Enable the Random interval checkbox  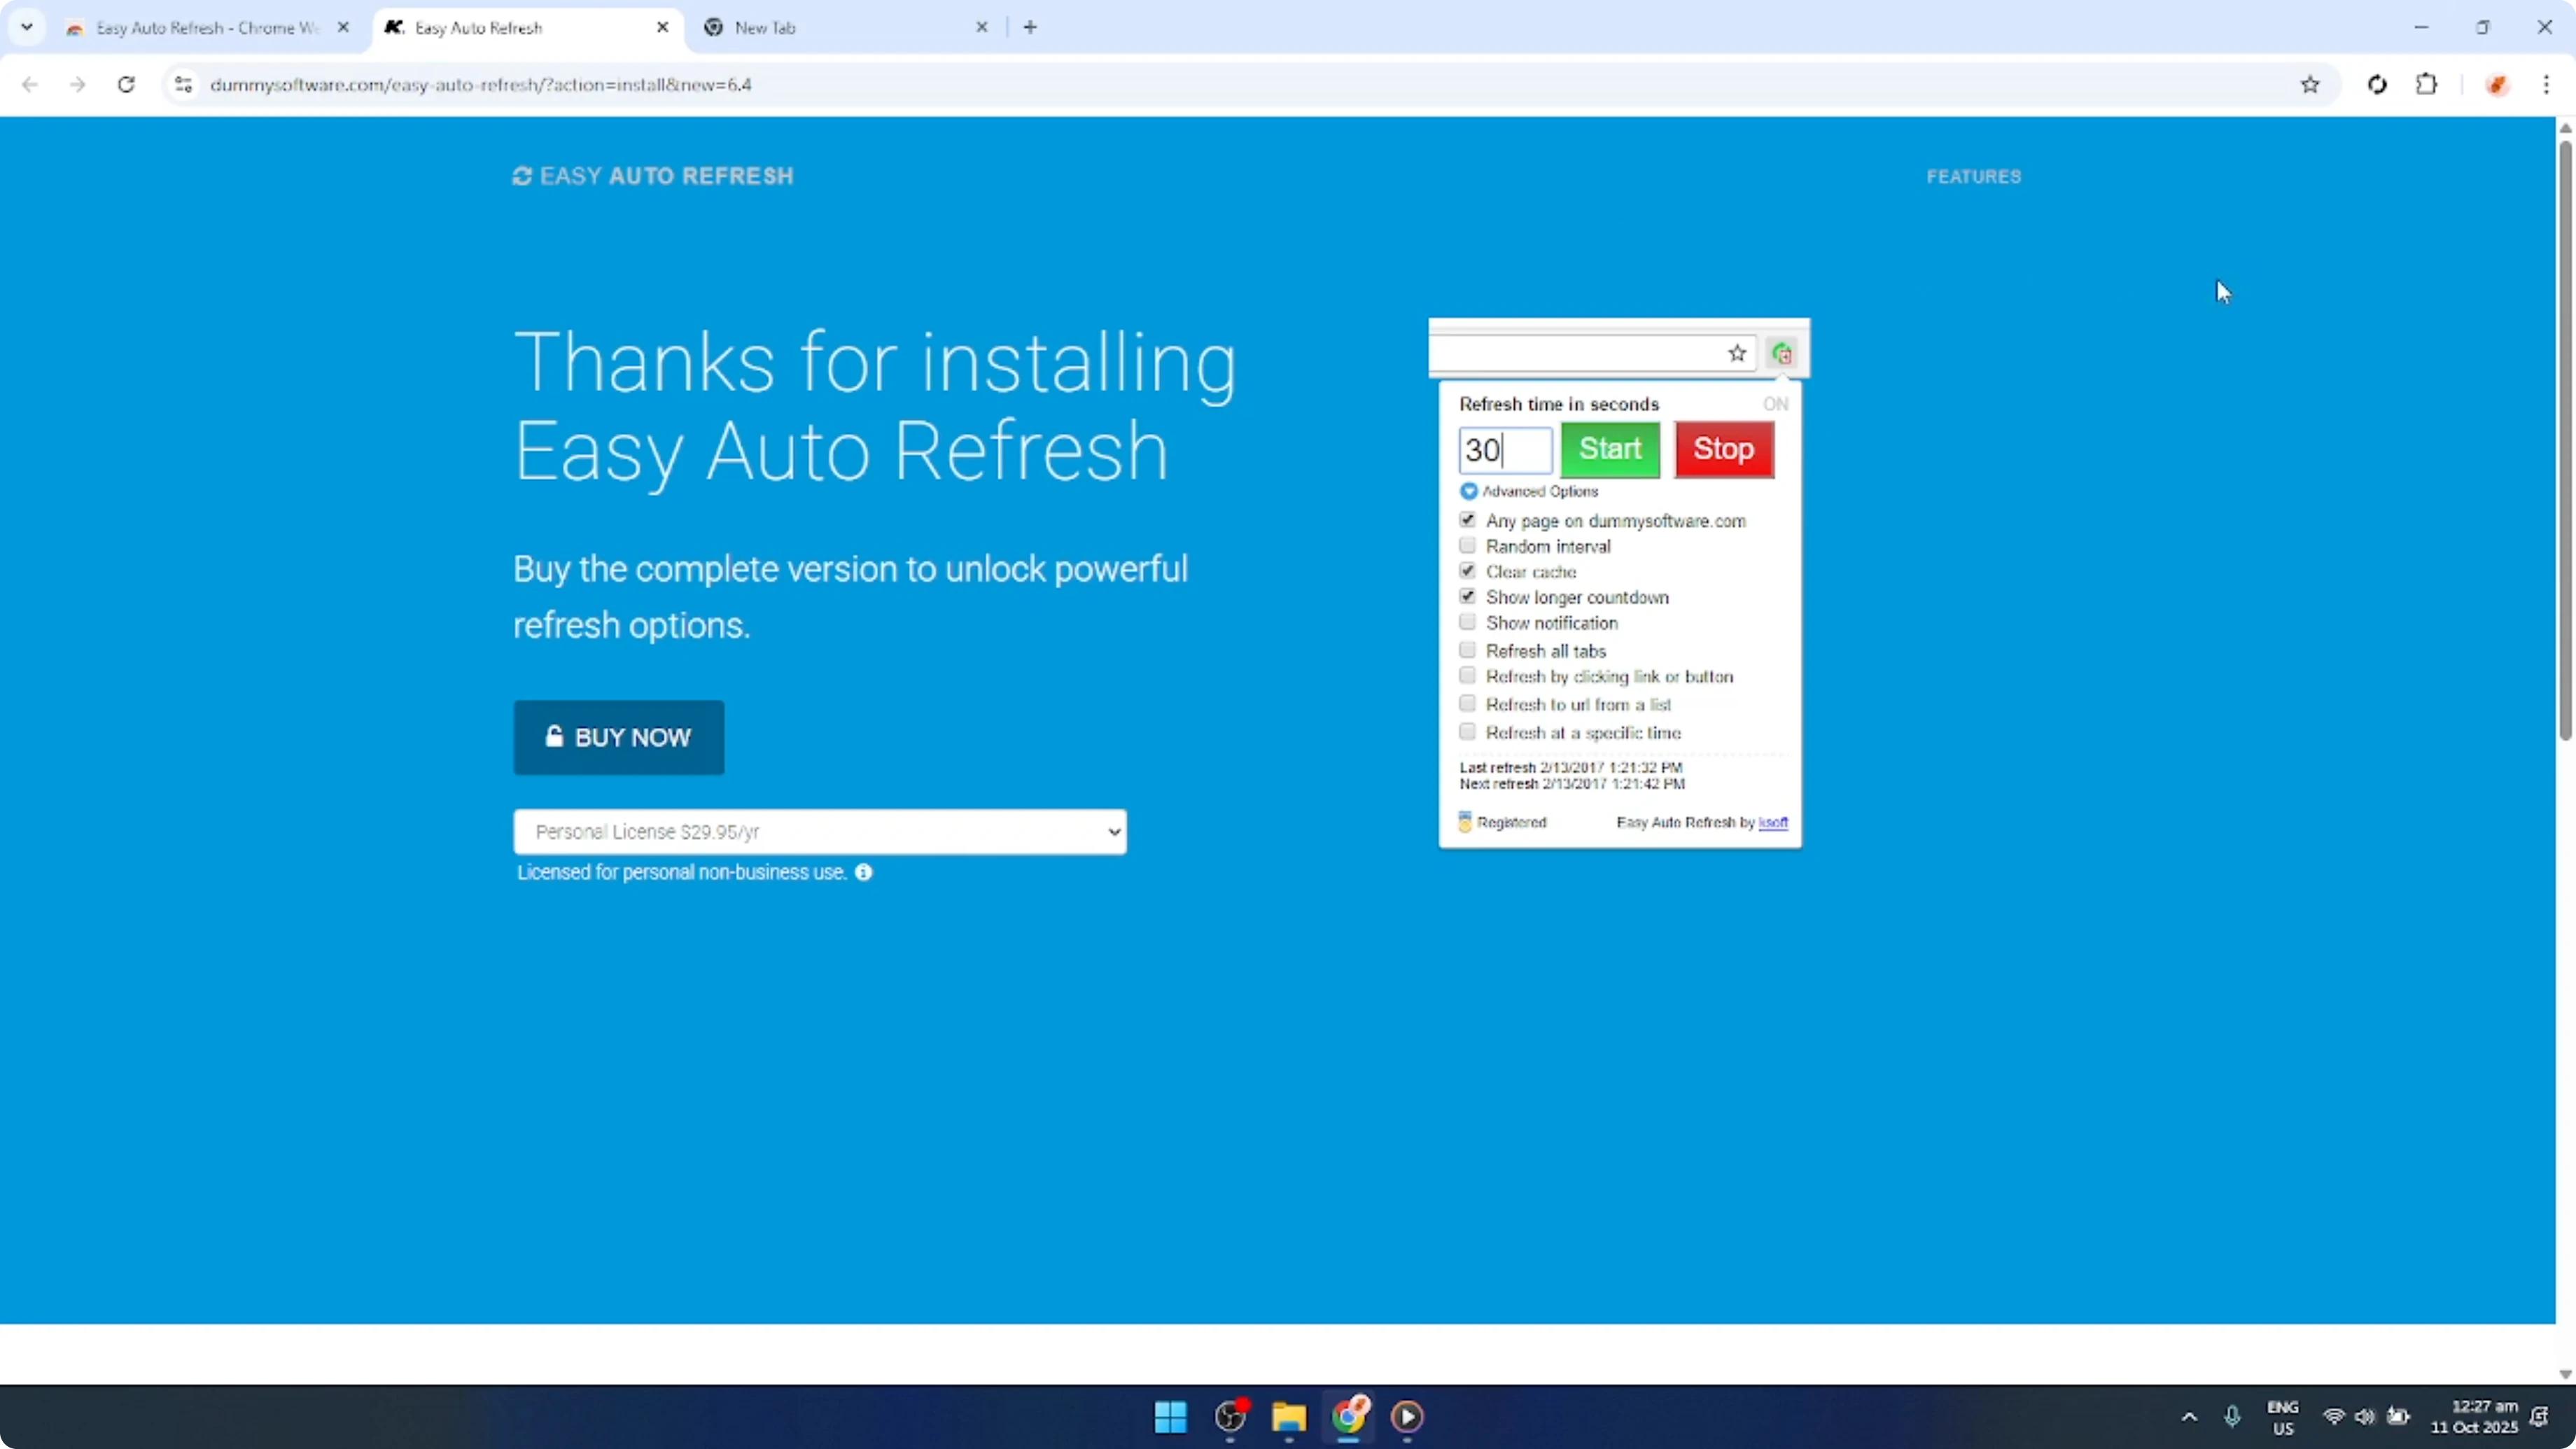[x=1467, y=546]
